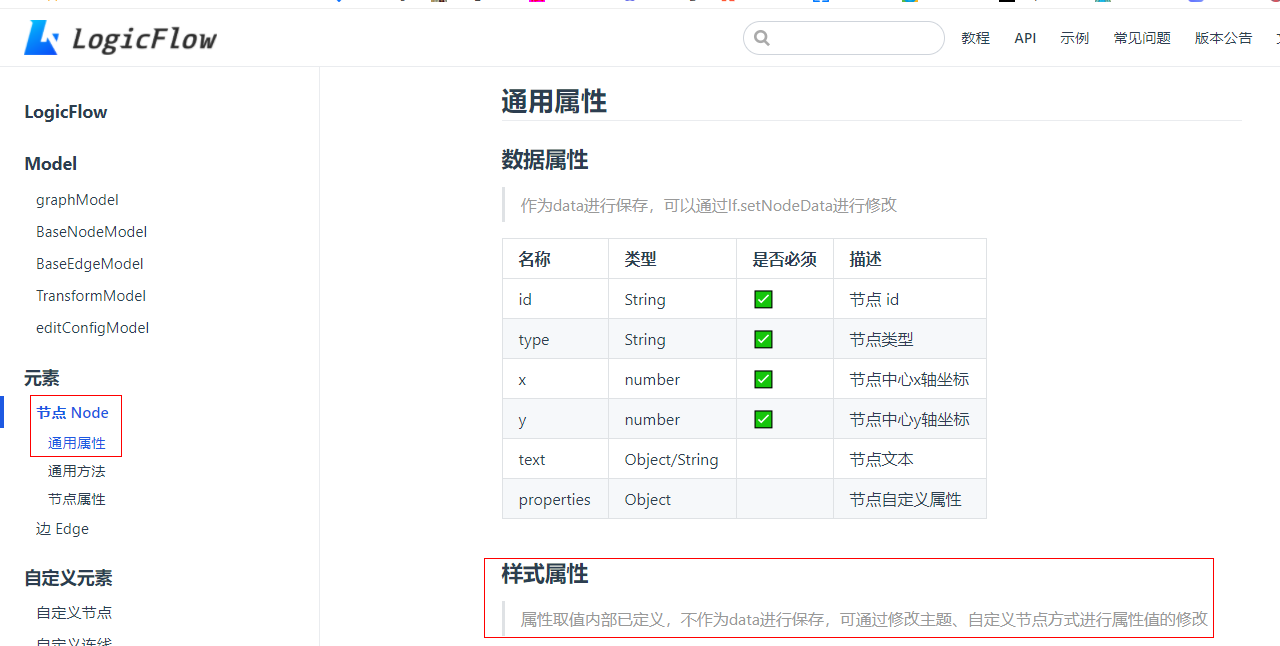
Task: Open the 常见问题 page
Action: [x=1141, y=38]
